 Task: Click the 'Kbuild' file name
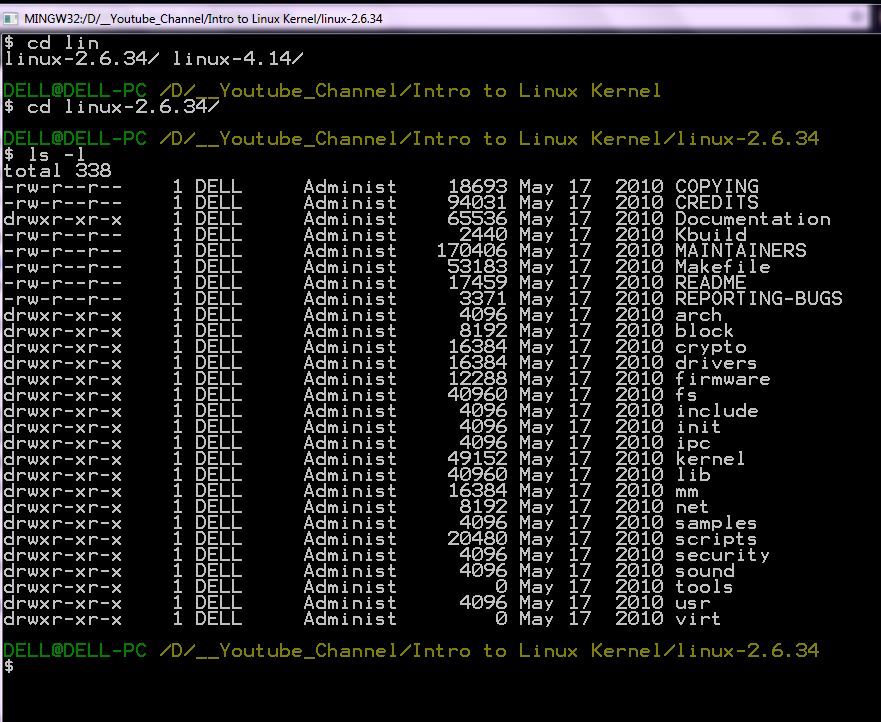click(x=711, y=234)
